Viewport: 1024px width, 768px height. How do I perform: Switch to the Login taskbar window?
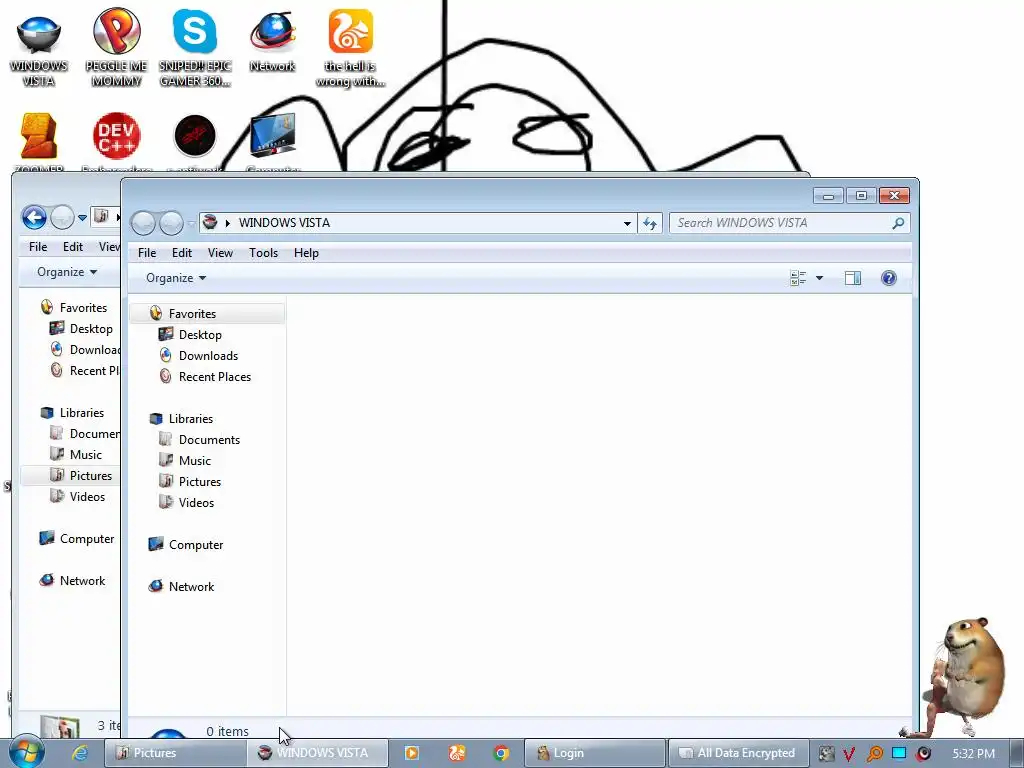click(x=594, y=753)
